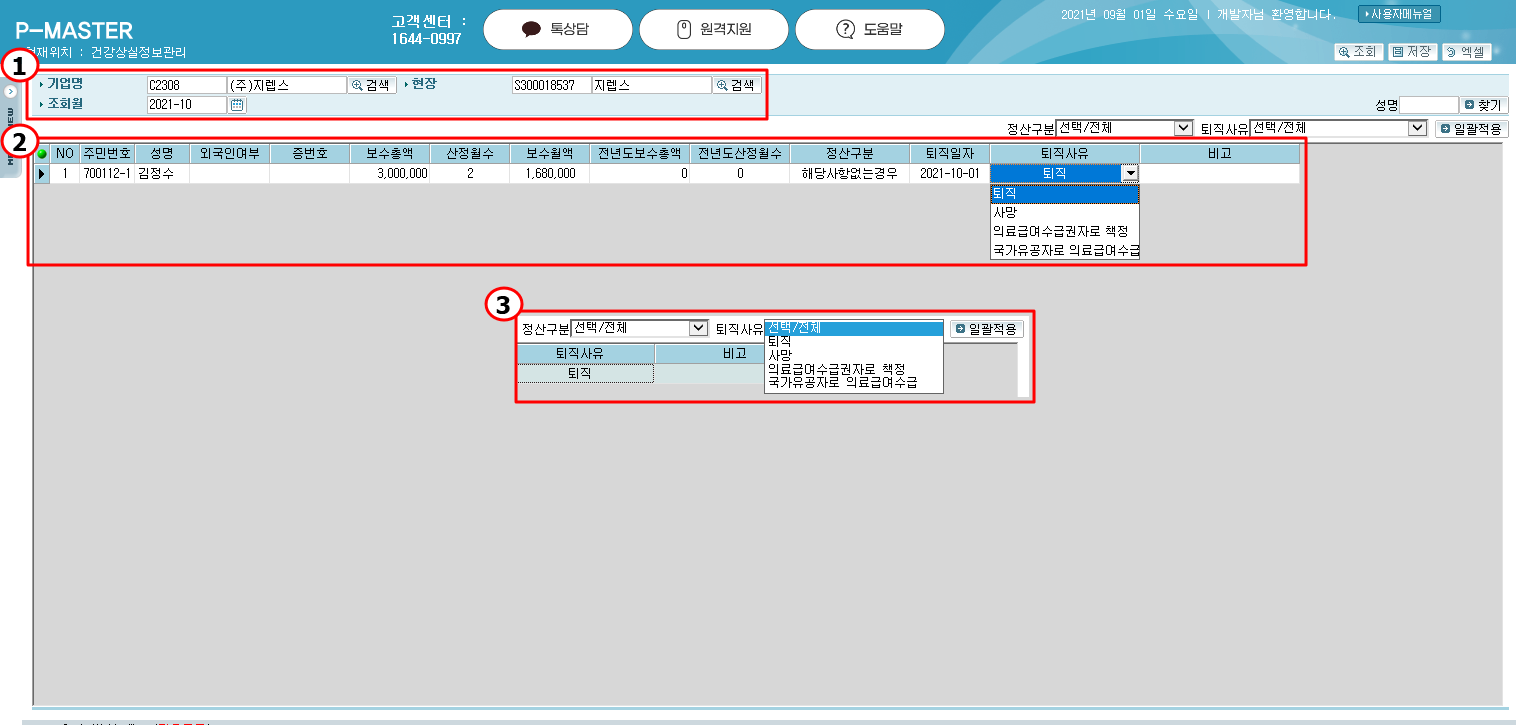This screenshot has height=725, width=1516.
Task: Click the 전년도보수총액 column header
Action: [640, 154]
